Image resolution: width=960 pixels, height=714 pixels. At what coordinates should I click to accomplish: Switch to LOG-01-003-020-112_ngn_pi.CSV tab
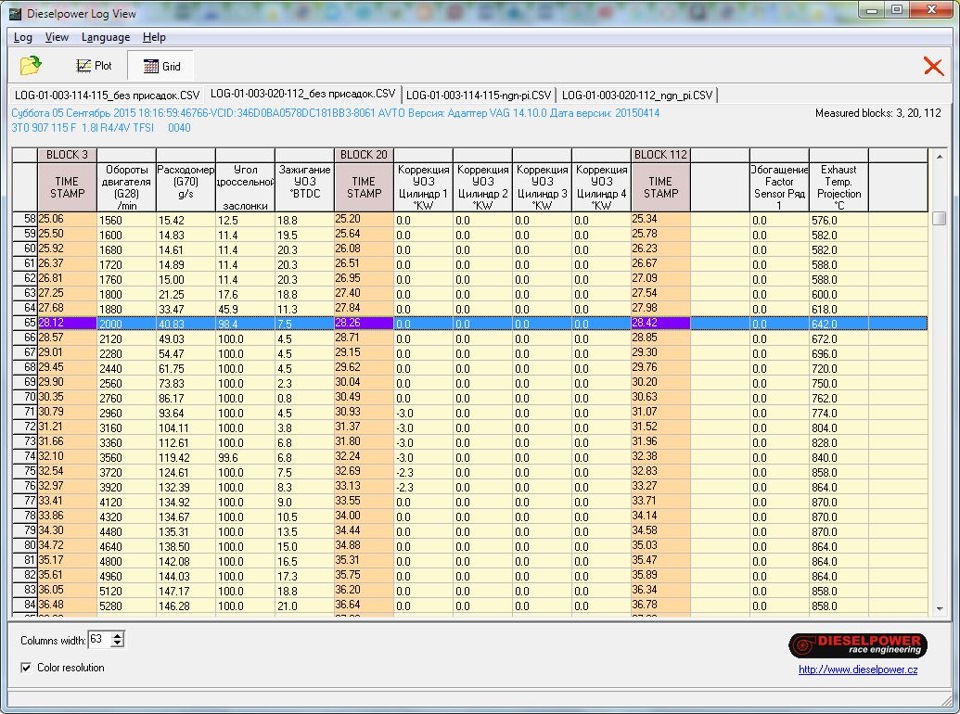coord(637,95)
